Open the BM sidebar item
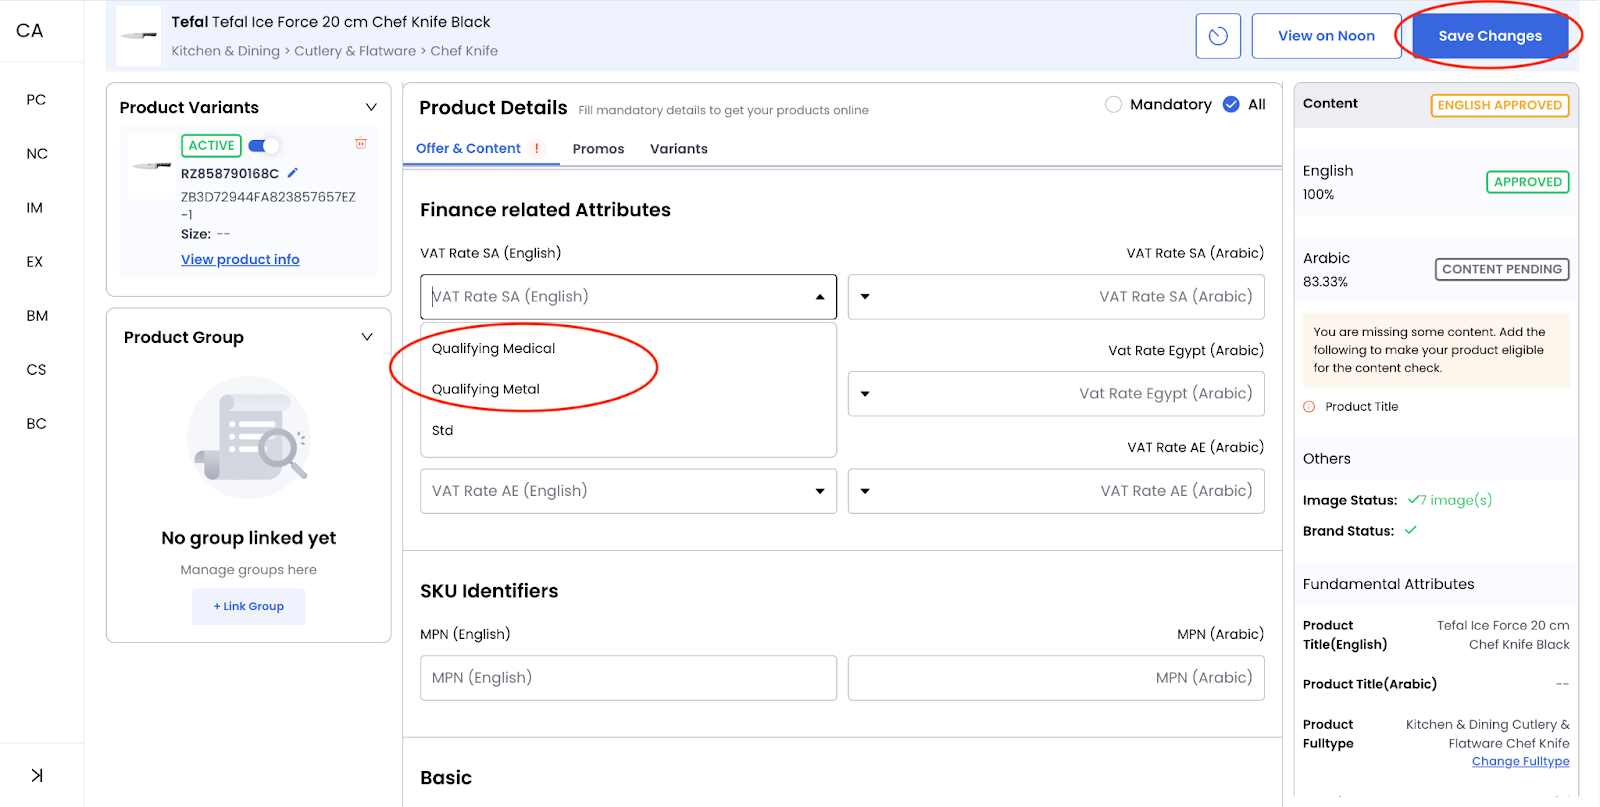 [37, 316]
